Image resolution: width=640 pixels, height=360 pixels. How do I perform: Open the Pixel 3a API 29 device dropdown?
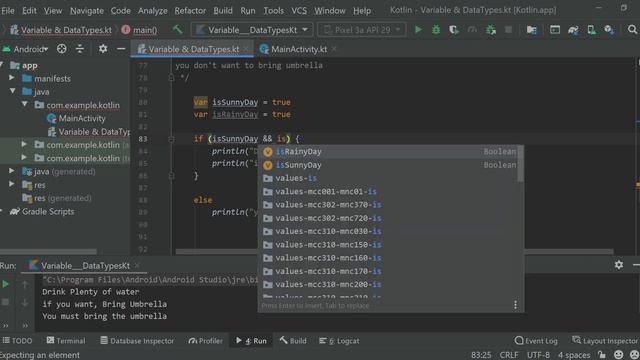coord(362,30)
